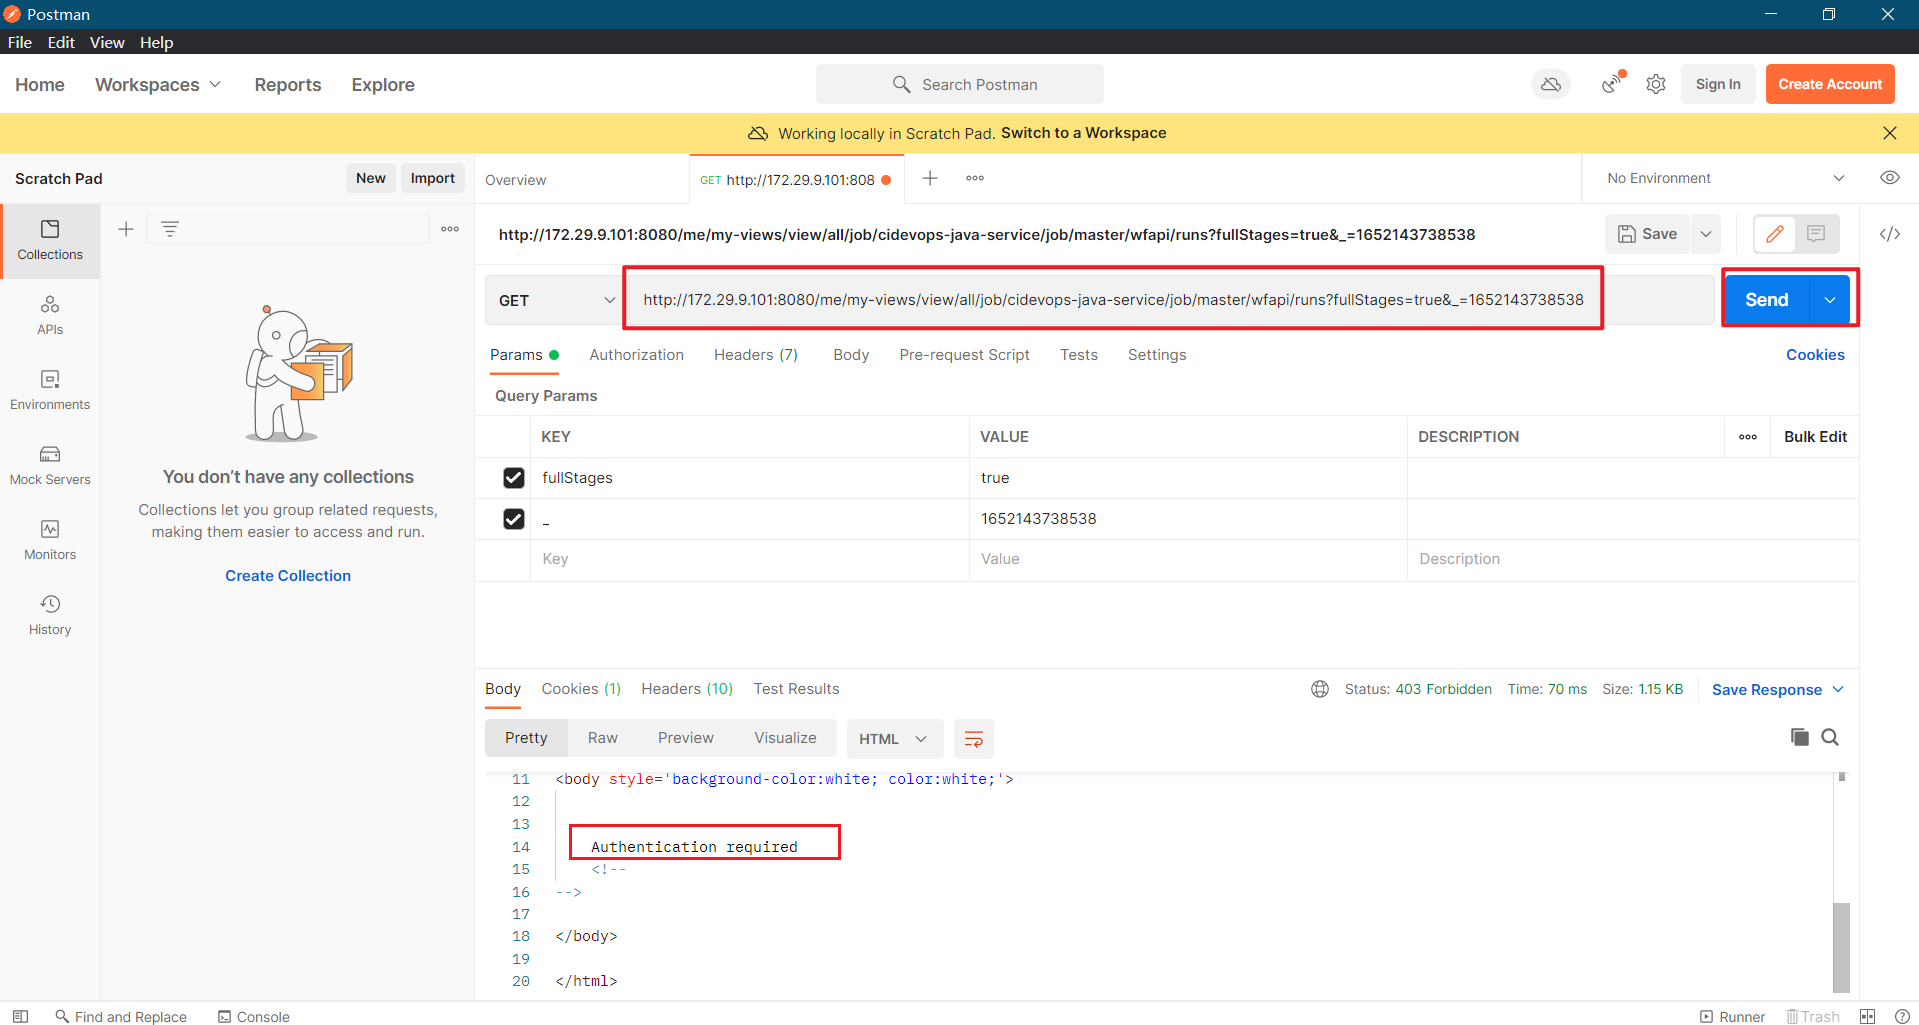Open the settings gear icon
1919x1025 pixels.
1656,85
